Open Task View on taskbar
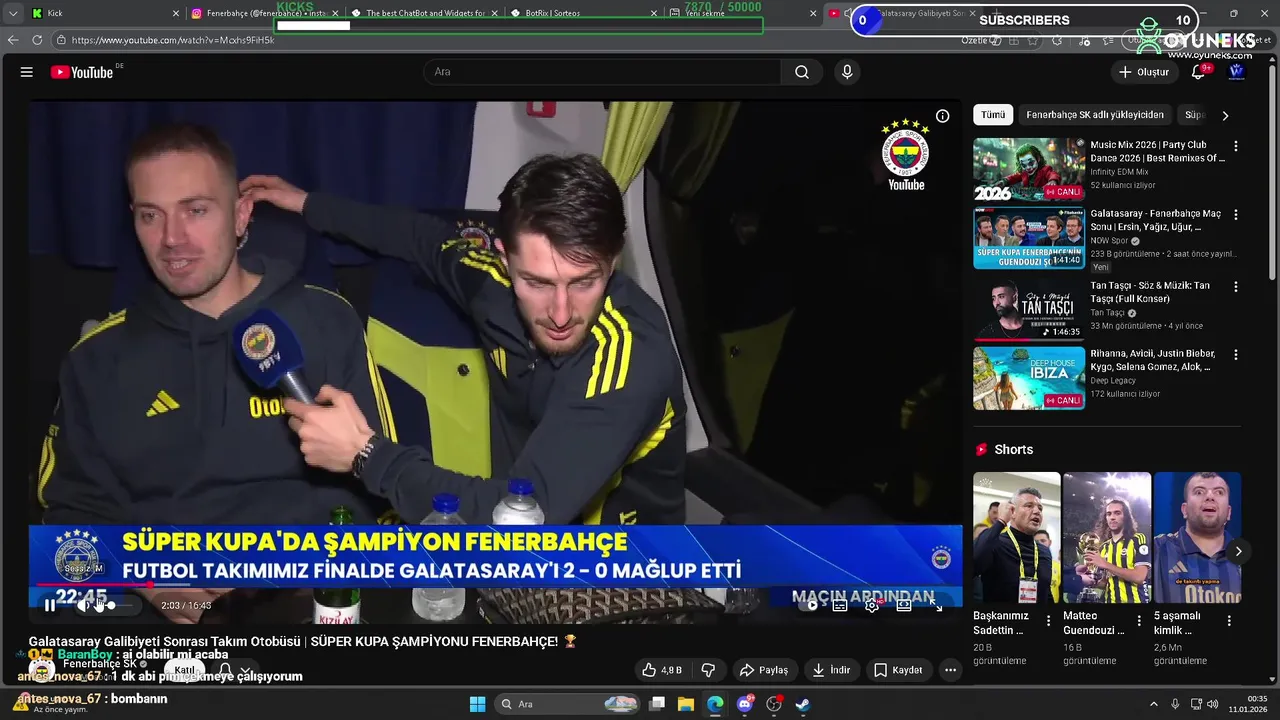This screenshot has width=1280, height=720. click(x=657, y=704)
